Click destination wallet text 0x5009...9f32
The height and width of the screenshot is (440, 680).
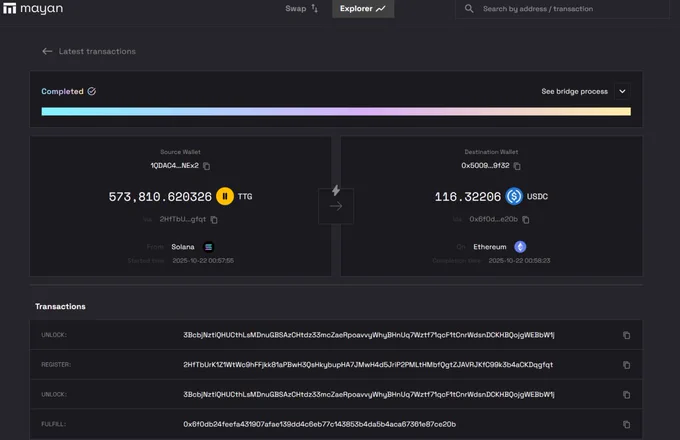coord(485,166)
